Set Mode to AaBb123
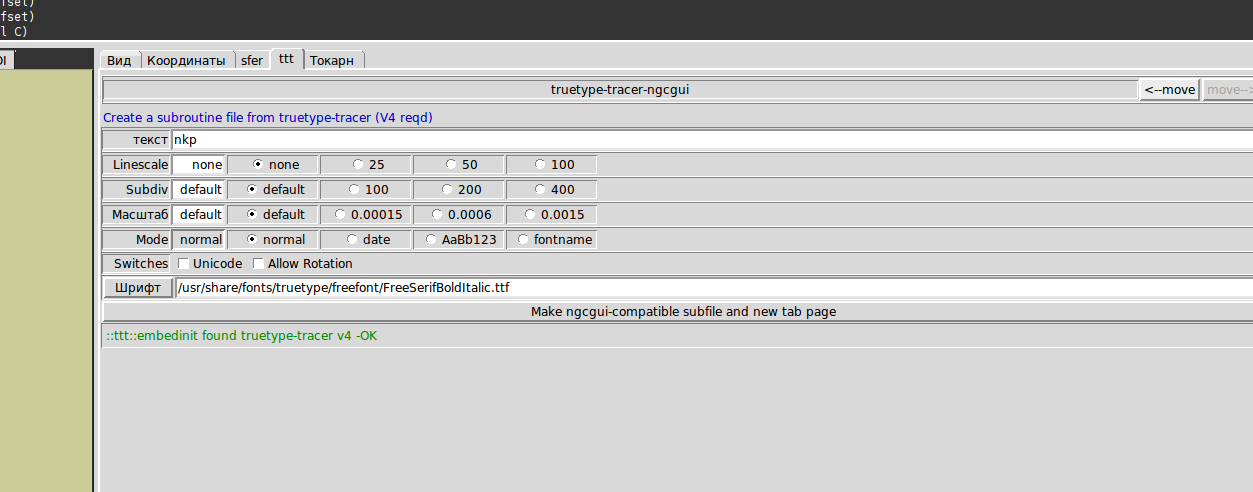The width and height of the screenshot is (1253, 492). (461, 239)
